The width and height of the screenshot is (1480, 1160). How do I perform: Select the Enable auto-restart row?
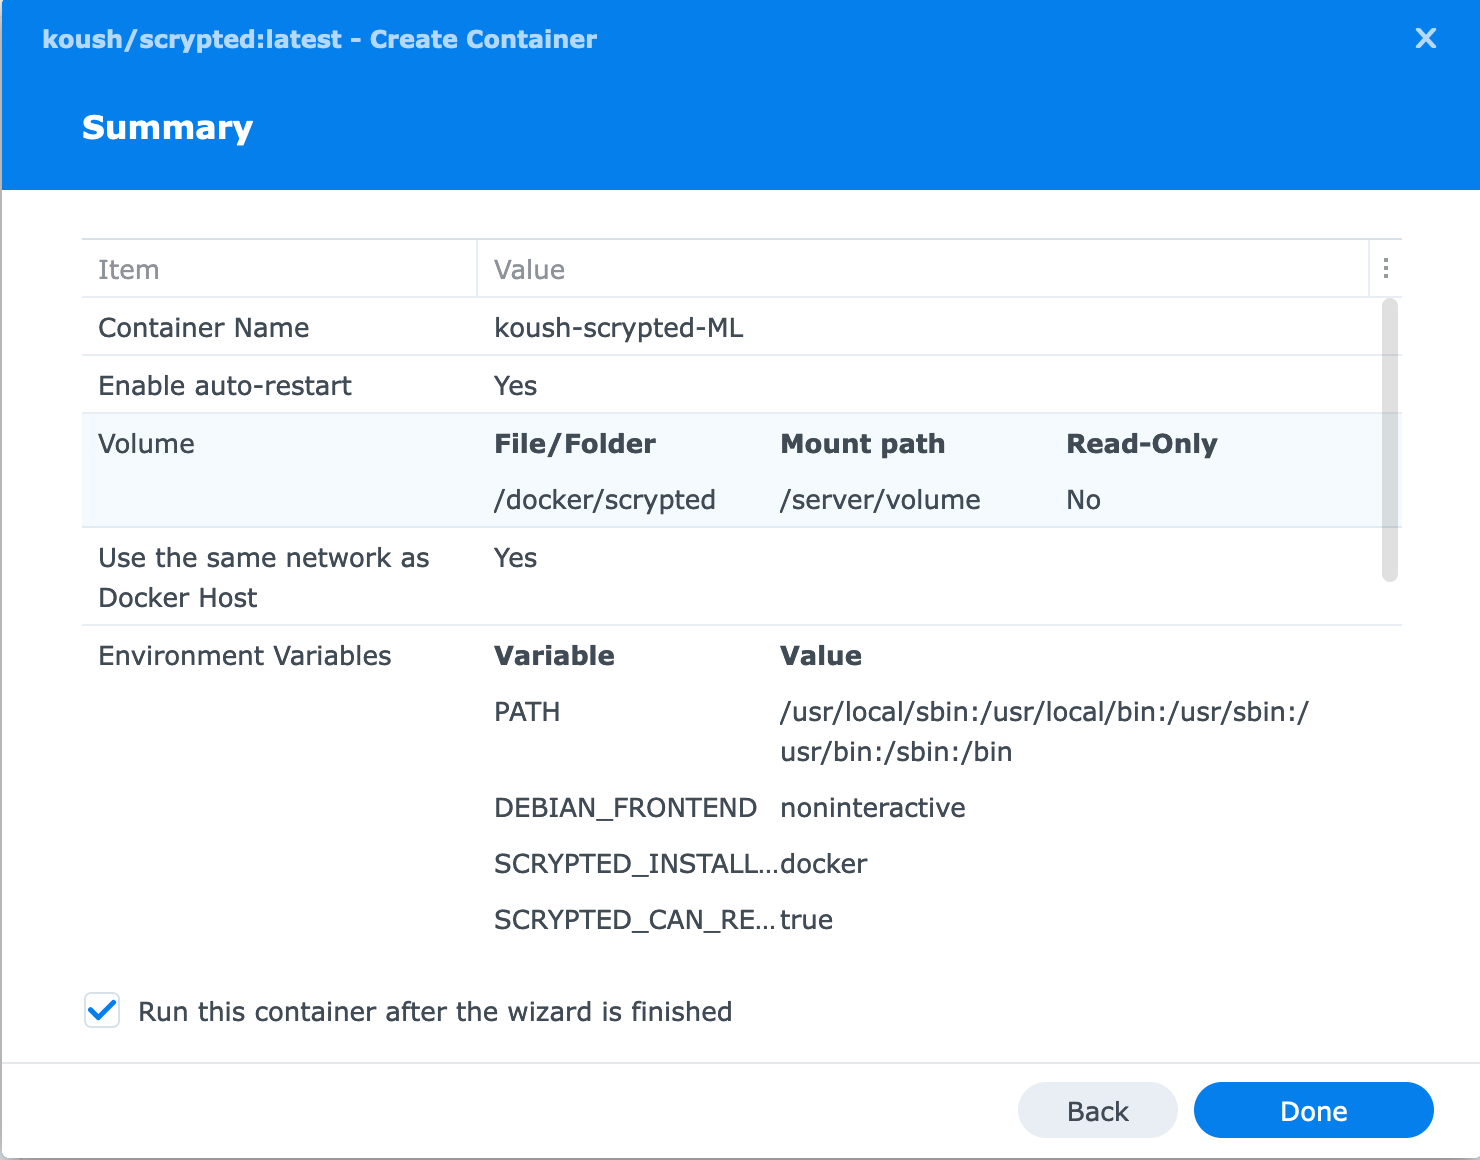coord(225,386)
